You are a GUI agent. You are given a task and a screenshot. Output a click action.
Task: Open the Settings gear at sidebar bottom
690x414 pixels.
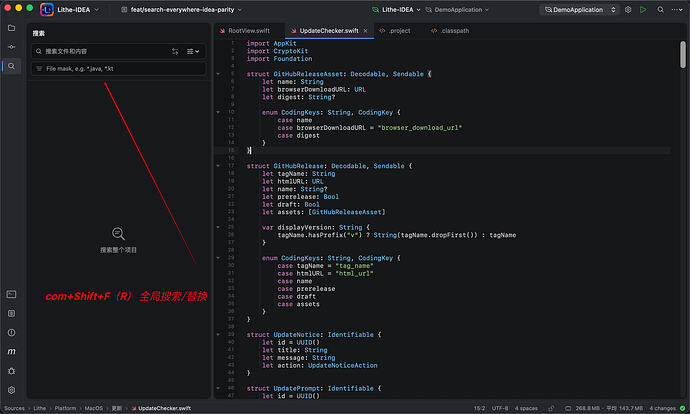tap(11, 390)
